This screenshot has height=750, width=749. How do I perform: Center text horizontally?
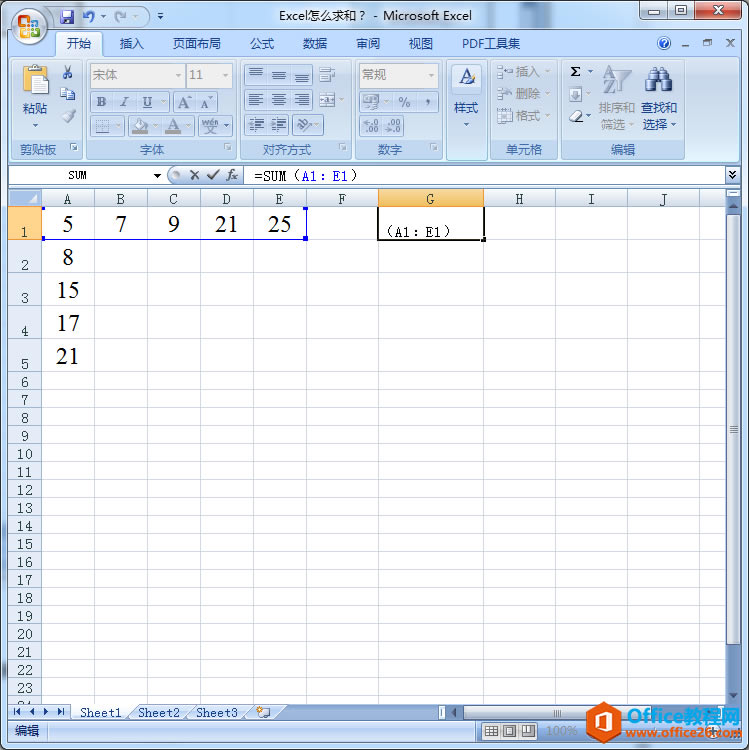(278, 100)
